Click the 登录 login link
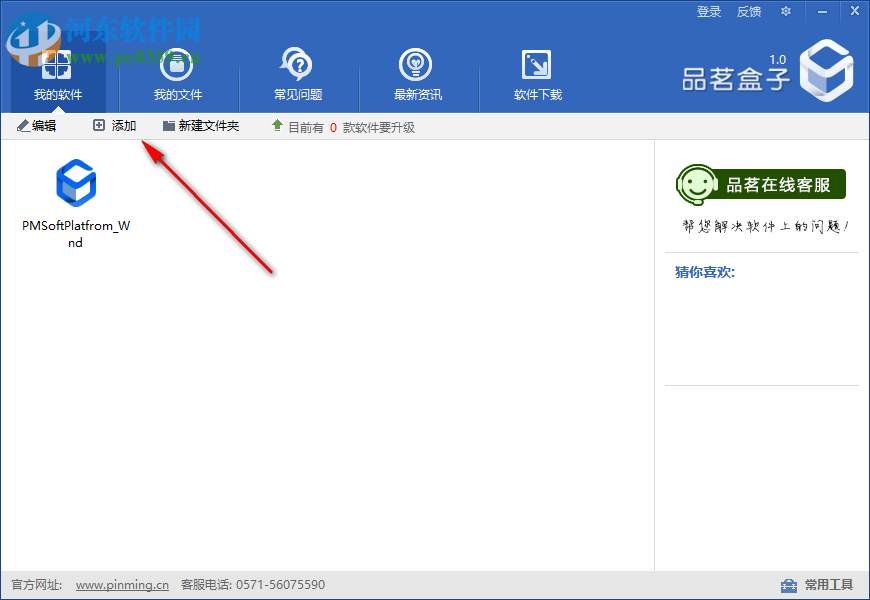This screenshot has width=870, height=600. [708, 11]
